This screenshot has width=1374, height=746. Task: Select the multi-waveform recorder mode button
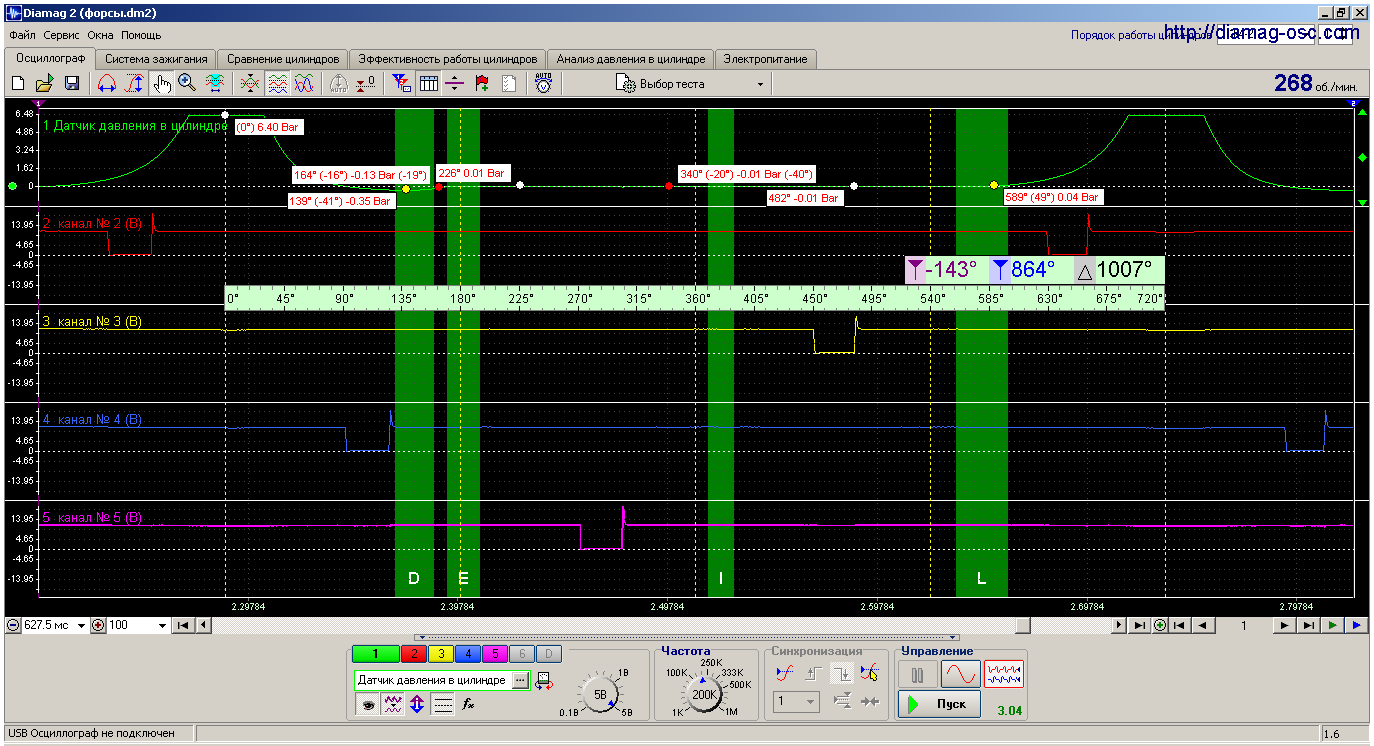point(1004,673)
